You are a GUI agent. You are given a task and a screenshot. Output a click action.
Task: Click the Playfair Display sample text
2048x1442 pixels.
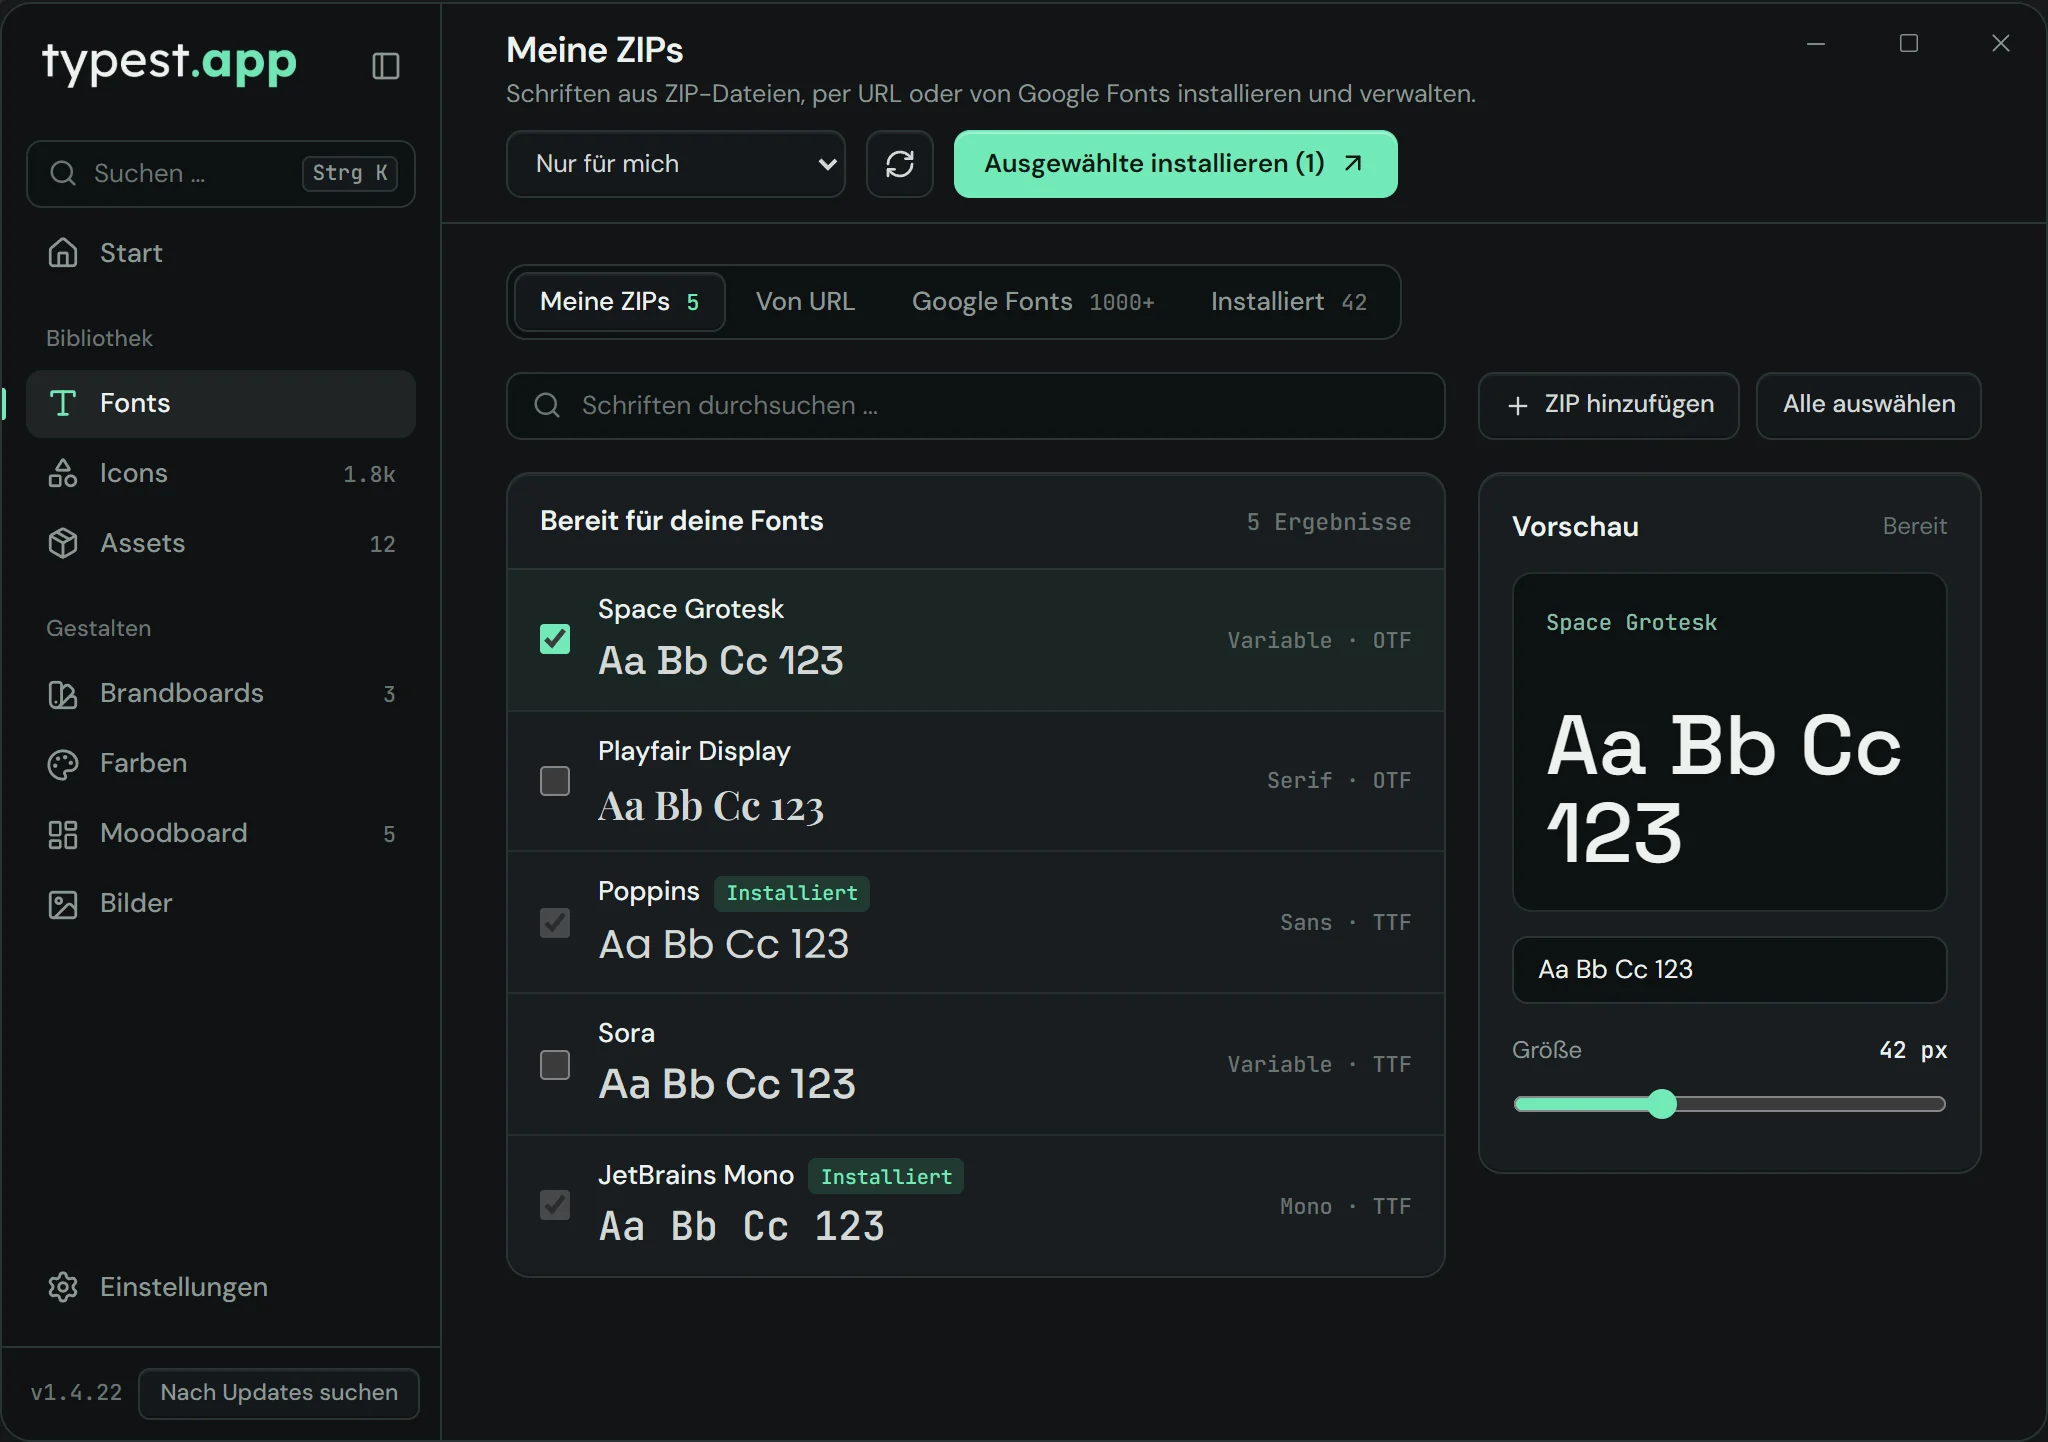click(711, 806)
